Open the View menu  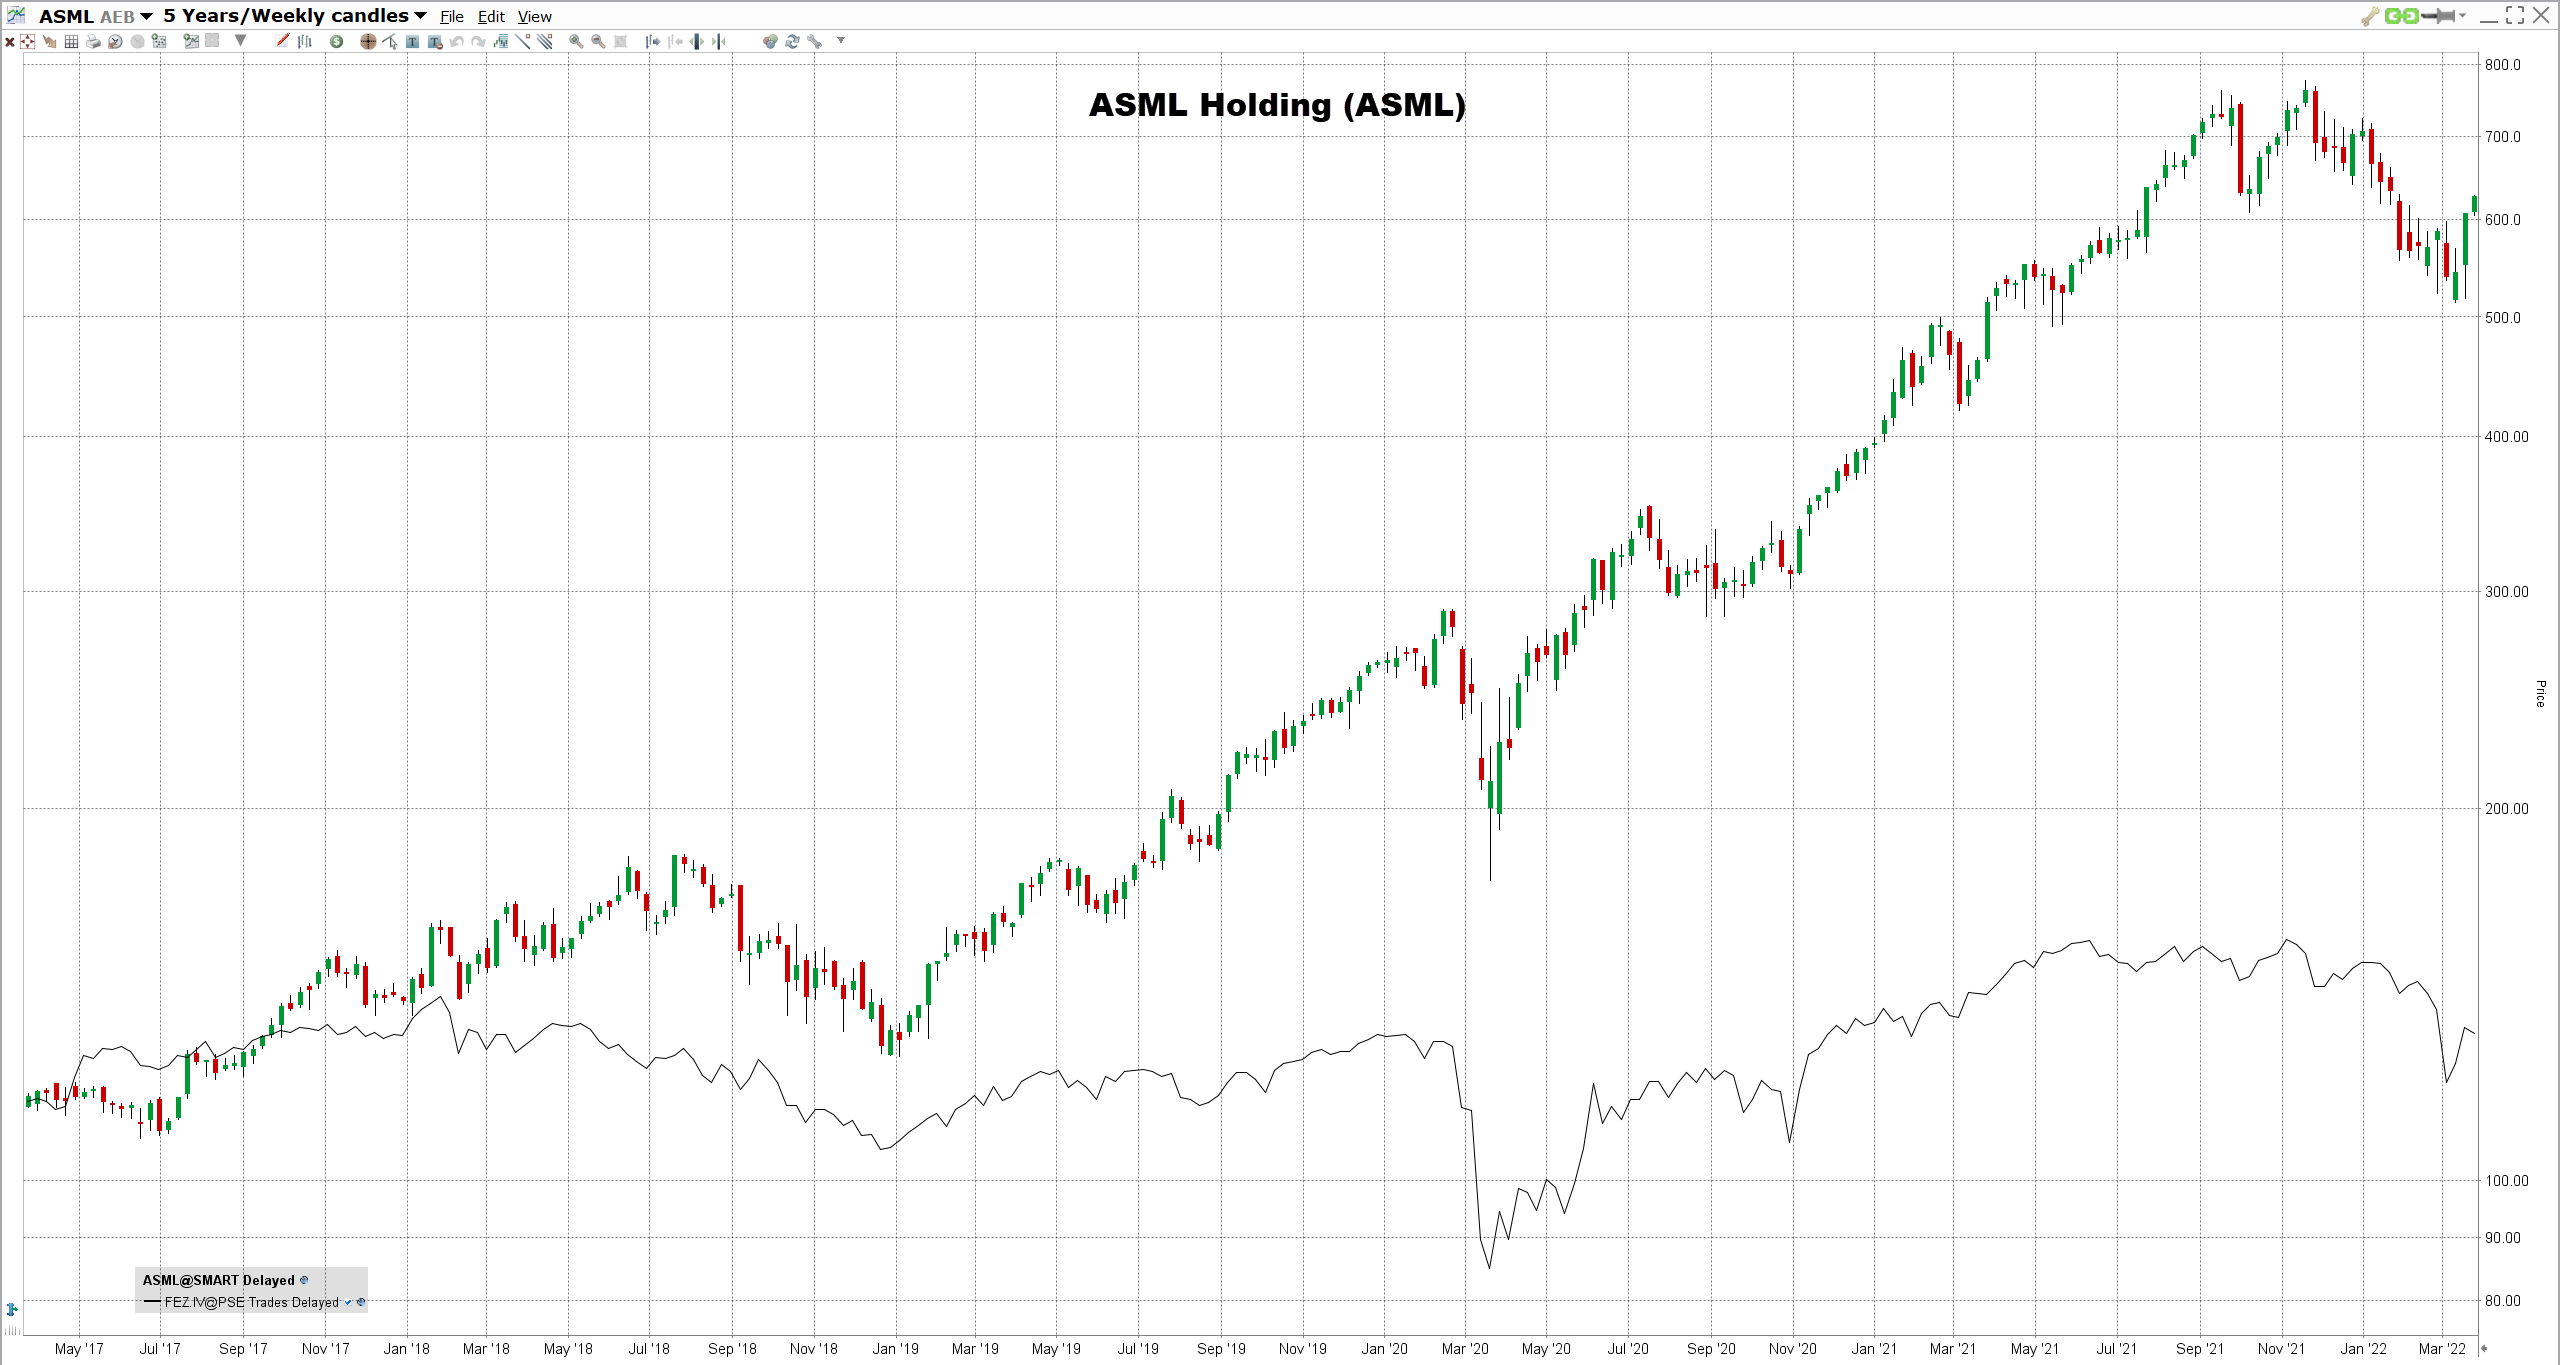(534, 17)
